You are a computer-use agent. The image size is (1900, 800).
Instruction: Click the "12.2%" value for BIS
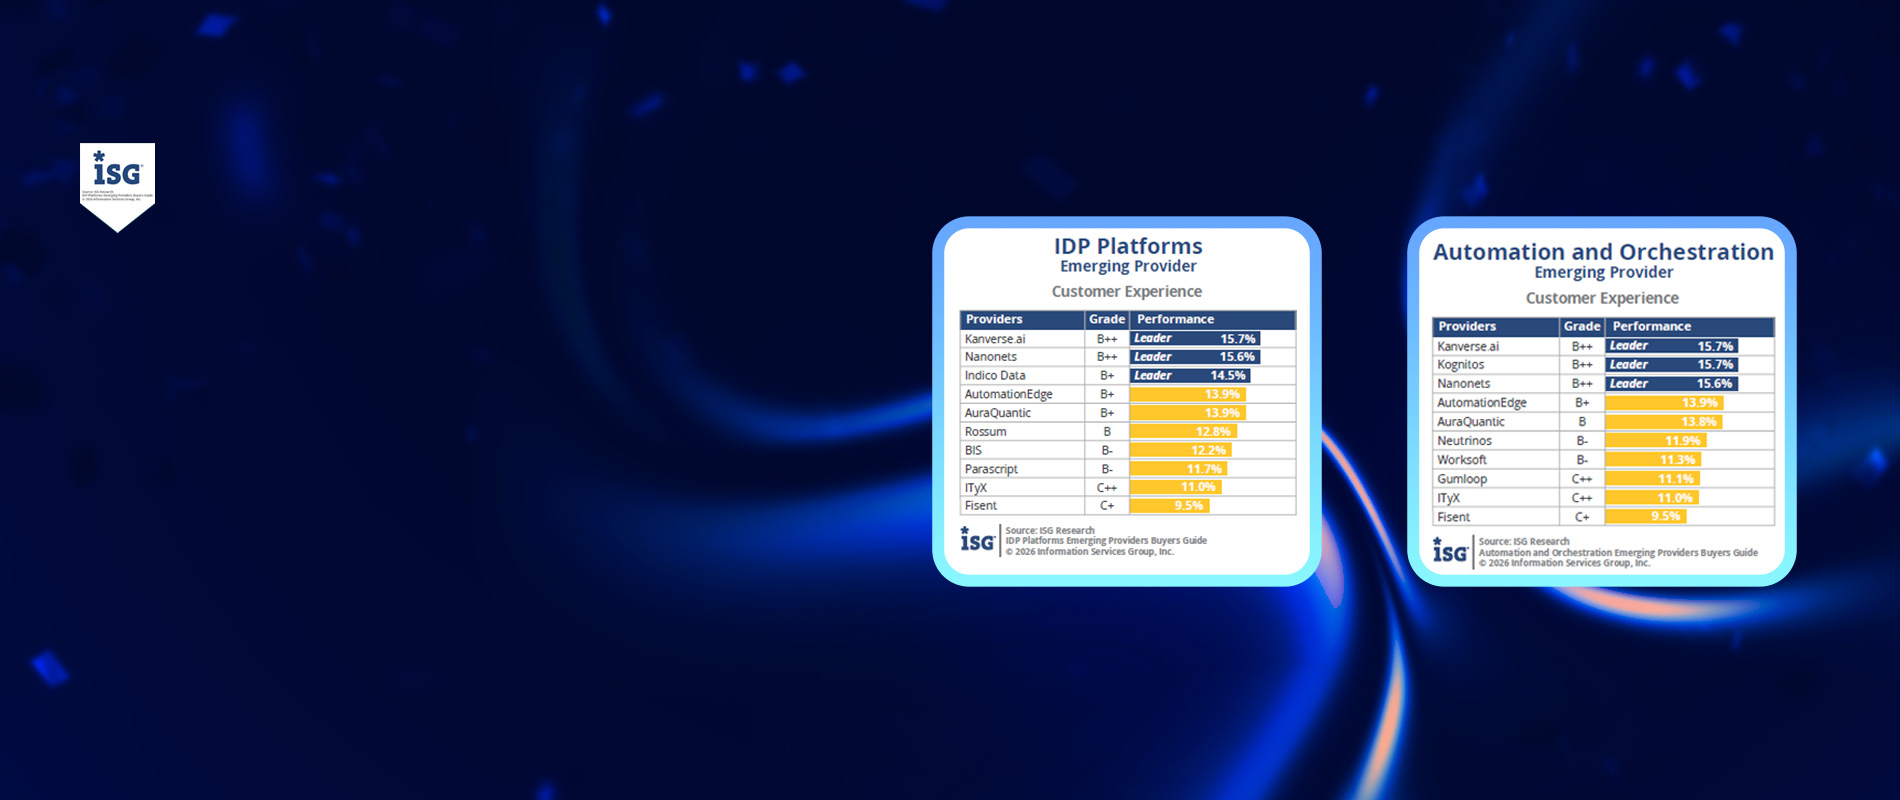[1208, 451]
